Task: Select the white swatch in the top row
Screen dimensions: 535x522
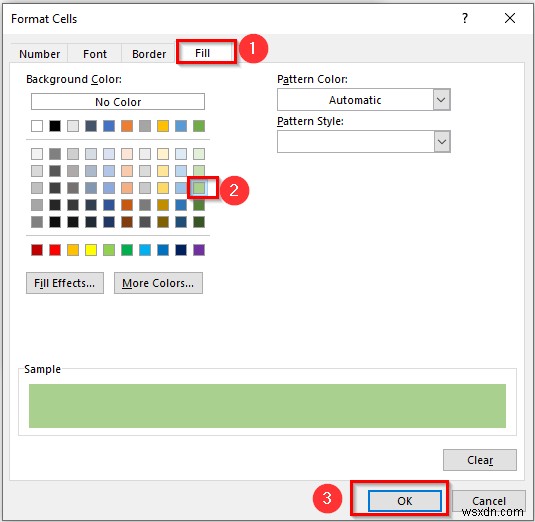Action: [x=37, y=126]
